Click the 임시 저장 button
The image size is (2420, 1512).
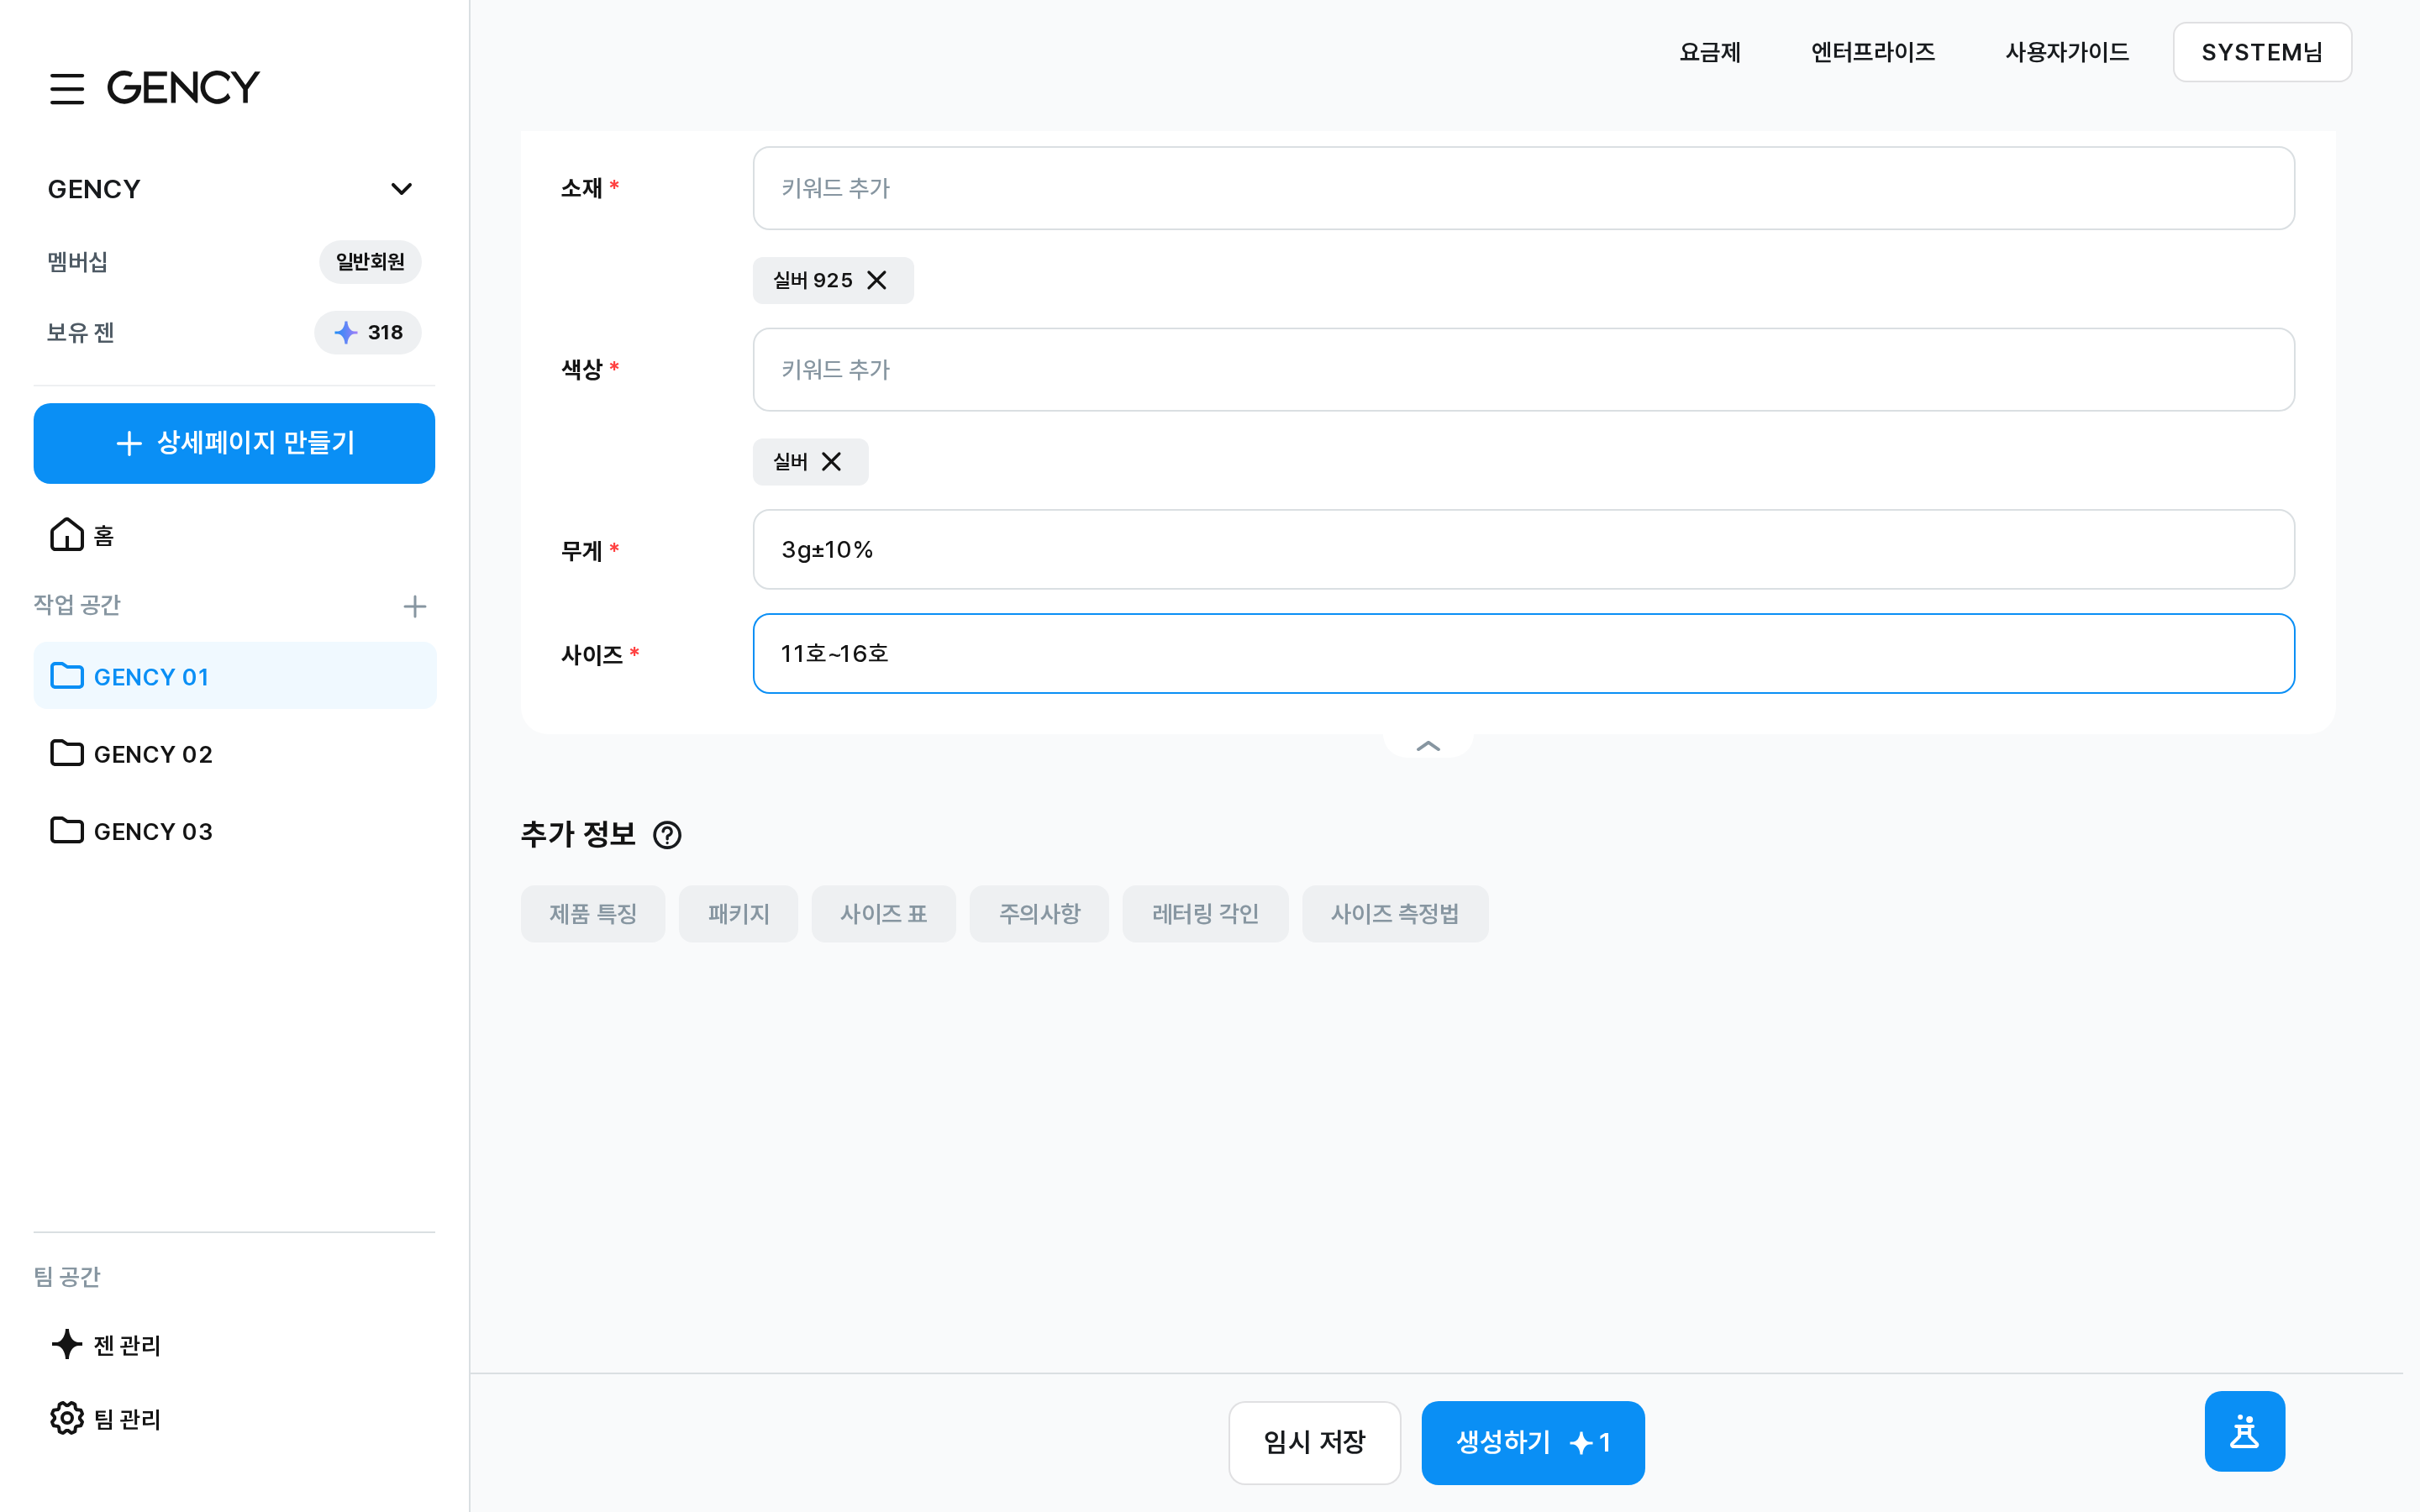pyautogui.click(x=1314, y=1442)
